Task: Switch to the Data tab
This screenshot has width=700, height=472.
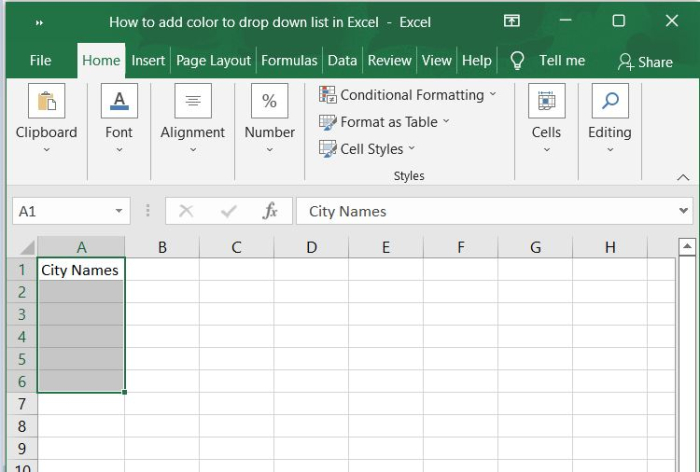Action: pos(342,60)
